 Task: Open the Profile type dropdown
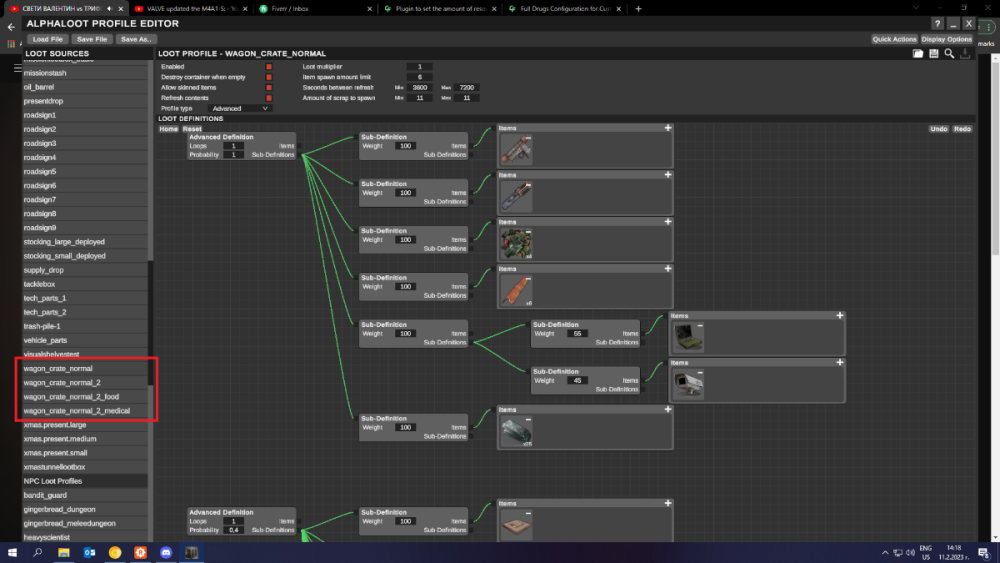coord(239,108)
